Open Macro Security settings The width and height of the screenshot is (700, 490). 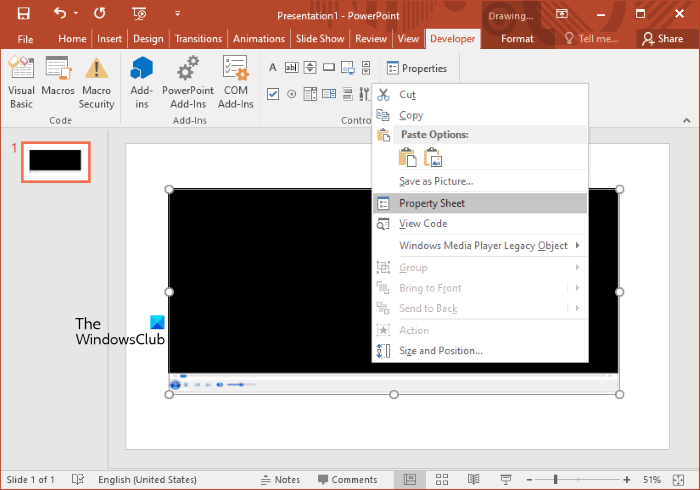tap(97, 81)
